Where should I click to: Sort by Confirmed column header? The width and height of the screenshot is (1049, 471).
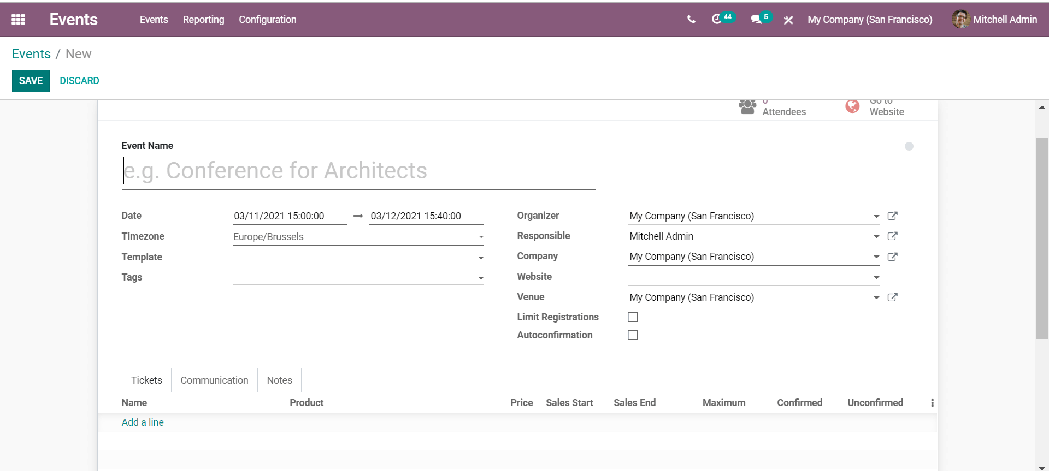[x=799, y=403]
